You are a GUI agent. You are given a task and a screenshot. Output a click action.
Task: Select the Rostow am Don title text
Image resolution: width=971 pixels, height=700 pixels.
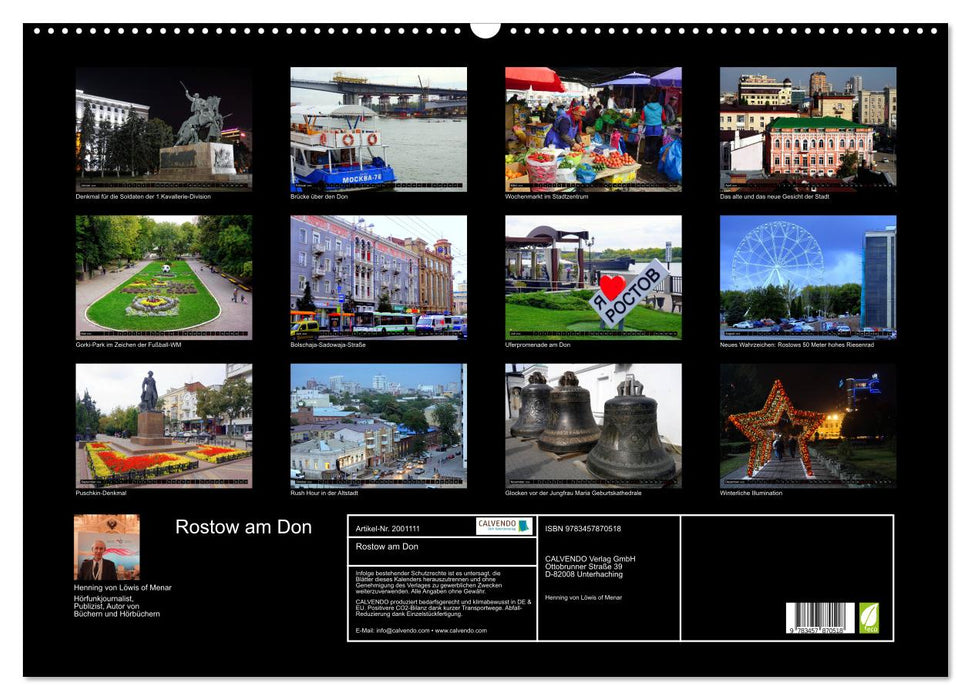[243, 525]
